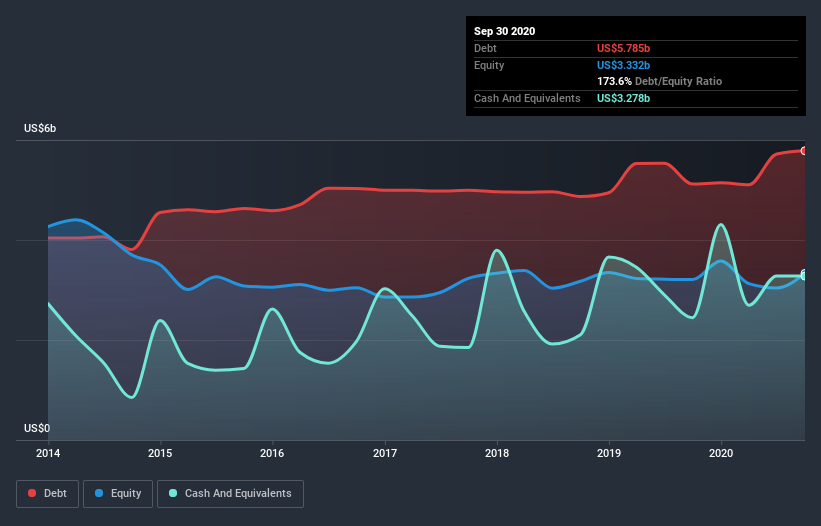This screenshot has height=526, width=821.
Task: Select the US$6b y-axis label
Action: [40, 128]
